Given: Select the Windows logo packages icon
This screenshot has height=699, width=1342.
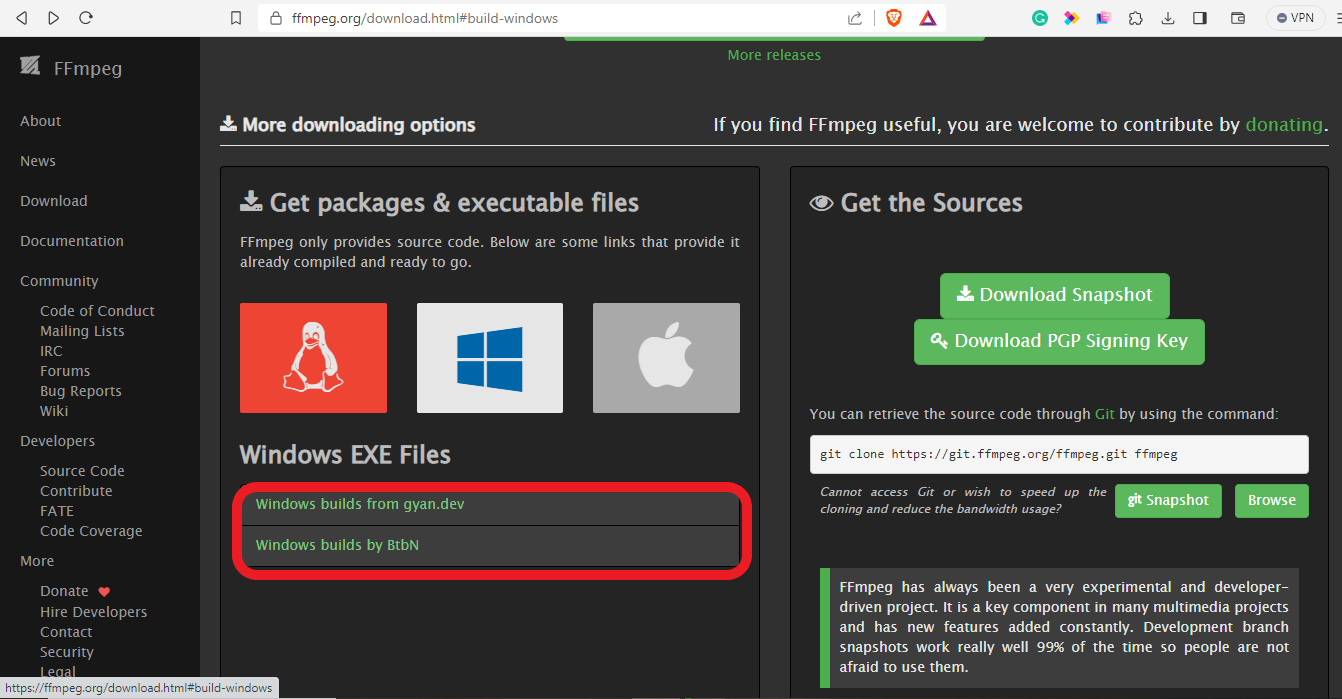Looking at the screenshot, I should pos(489,358).
